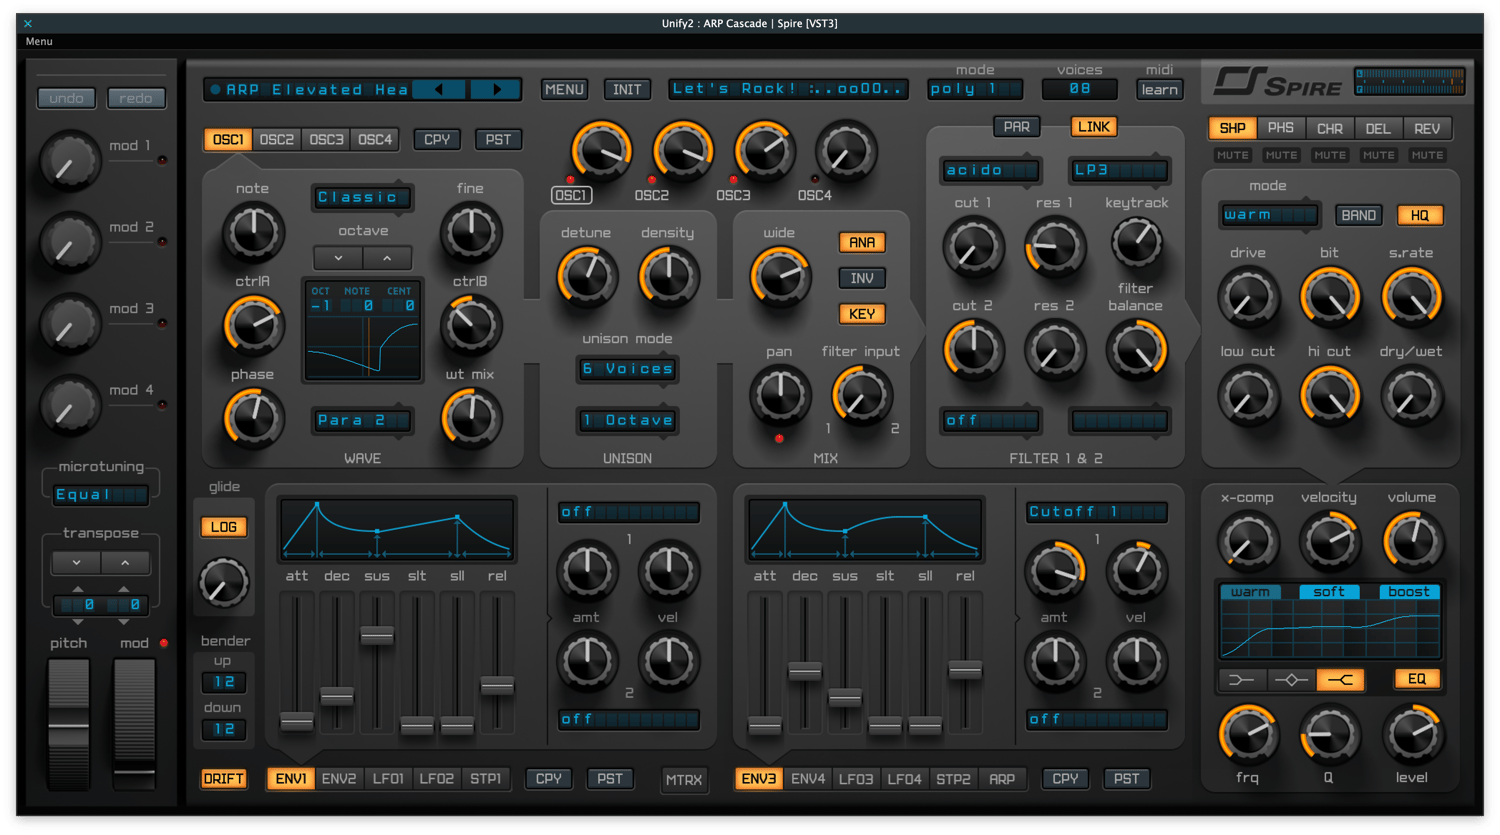Click the filter balance knob
This screenshot has width=1500, height=835.
point(1137,350)
